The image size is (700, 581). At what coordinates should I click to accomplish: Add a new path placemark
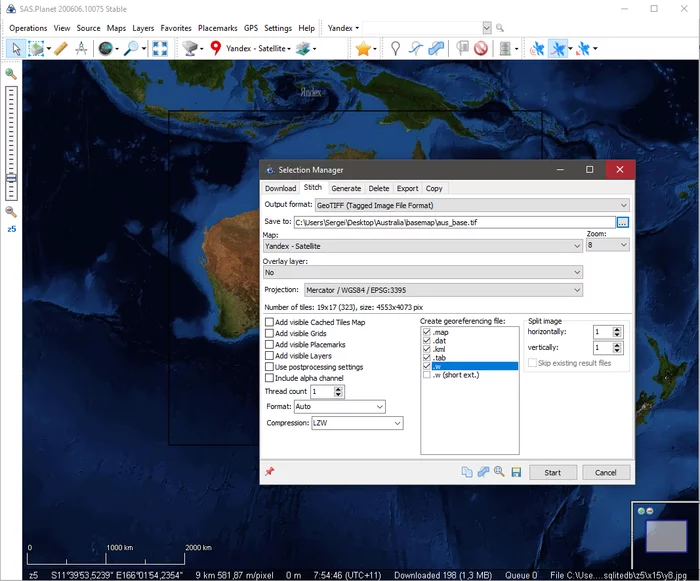pos(416,48)
